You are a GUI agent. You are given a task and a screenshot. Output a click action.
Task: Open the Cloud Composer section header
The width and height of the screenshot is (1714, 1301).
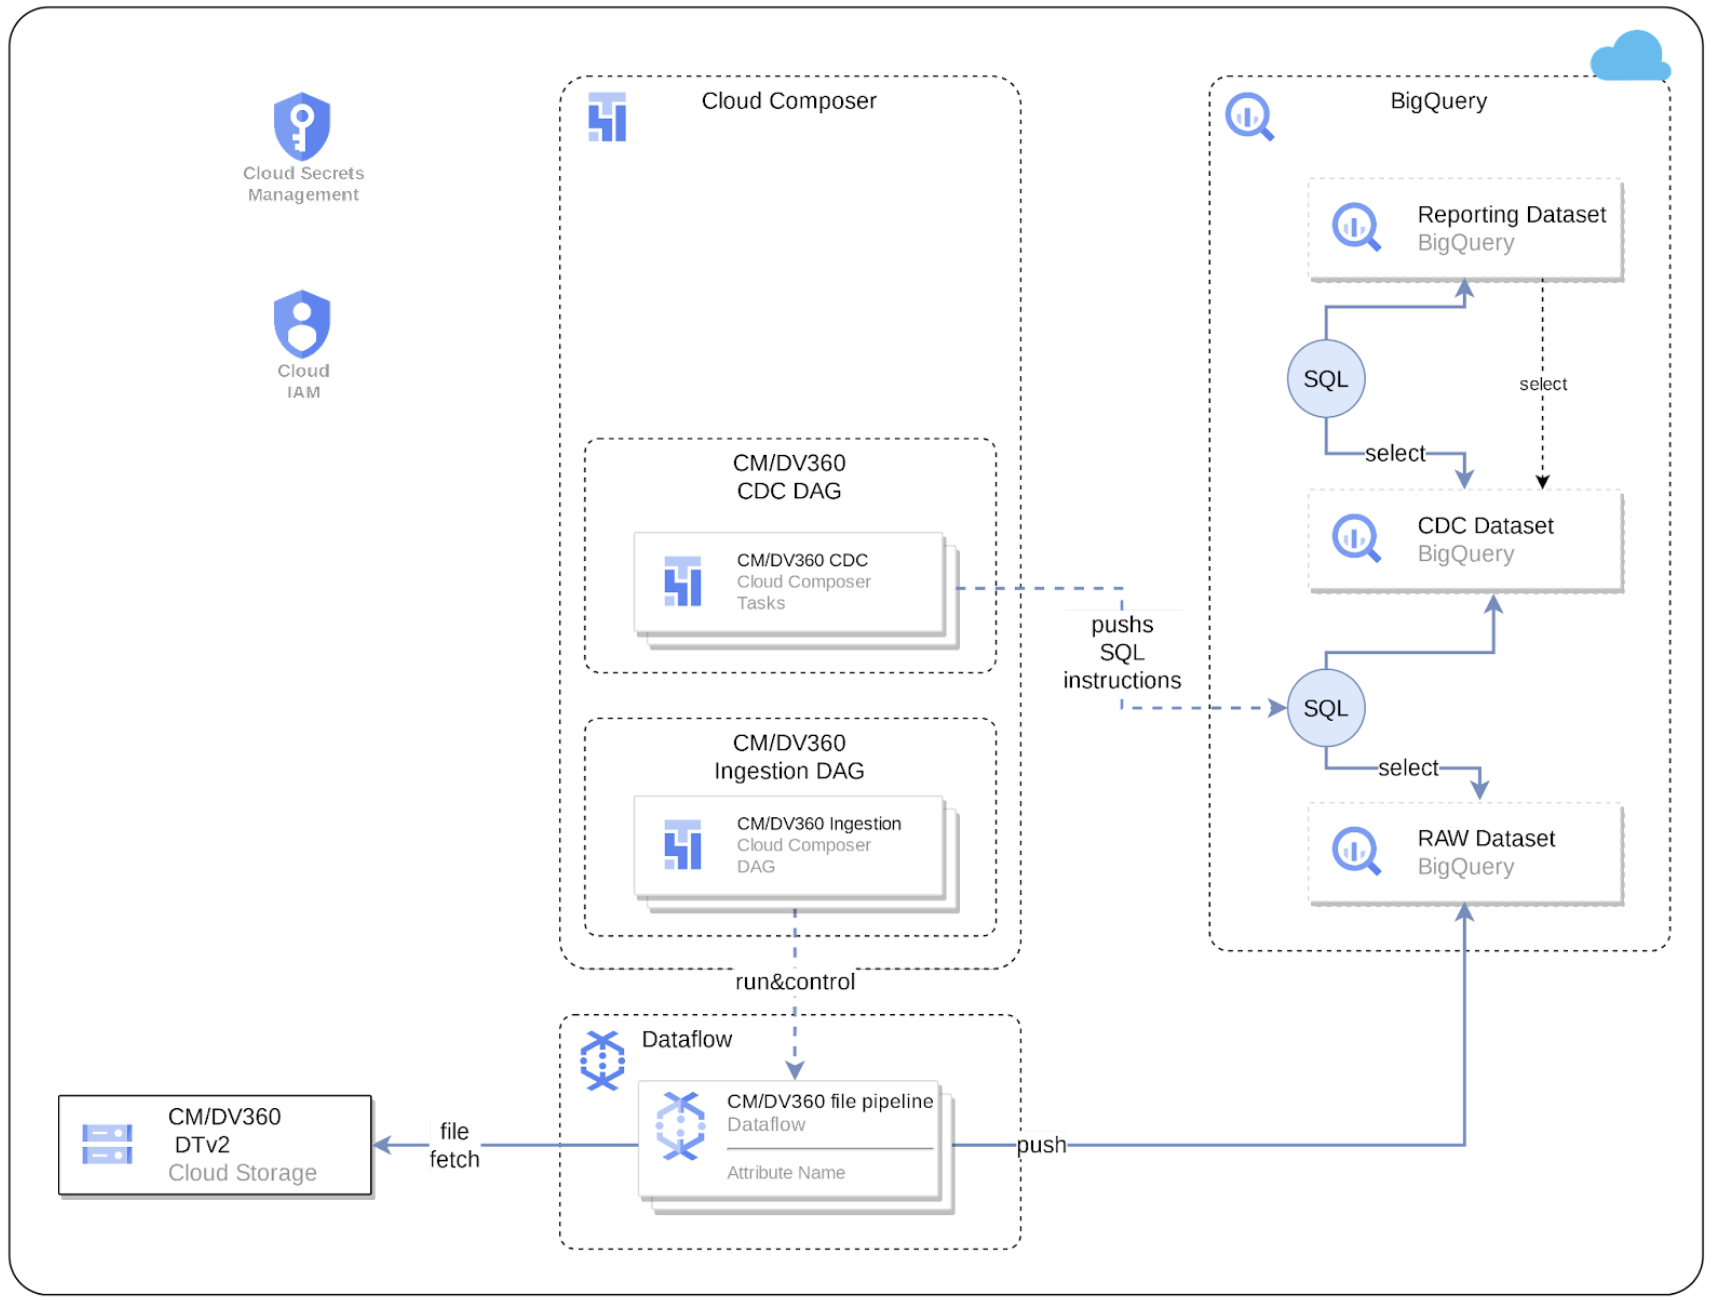pyautogui.click(x=789, y=101)
